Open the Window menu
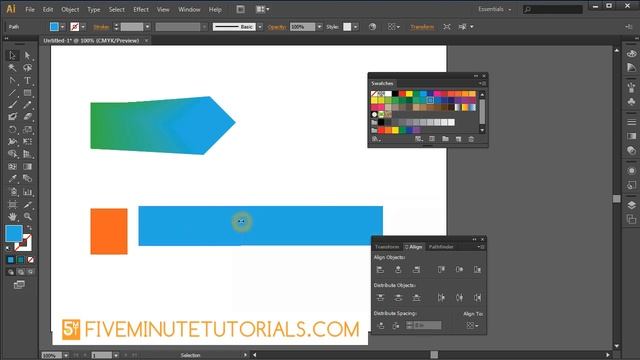640x360 pixels. 189,9
